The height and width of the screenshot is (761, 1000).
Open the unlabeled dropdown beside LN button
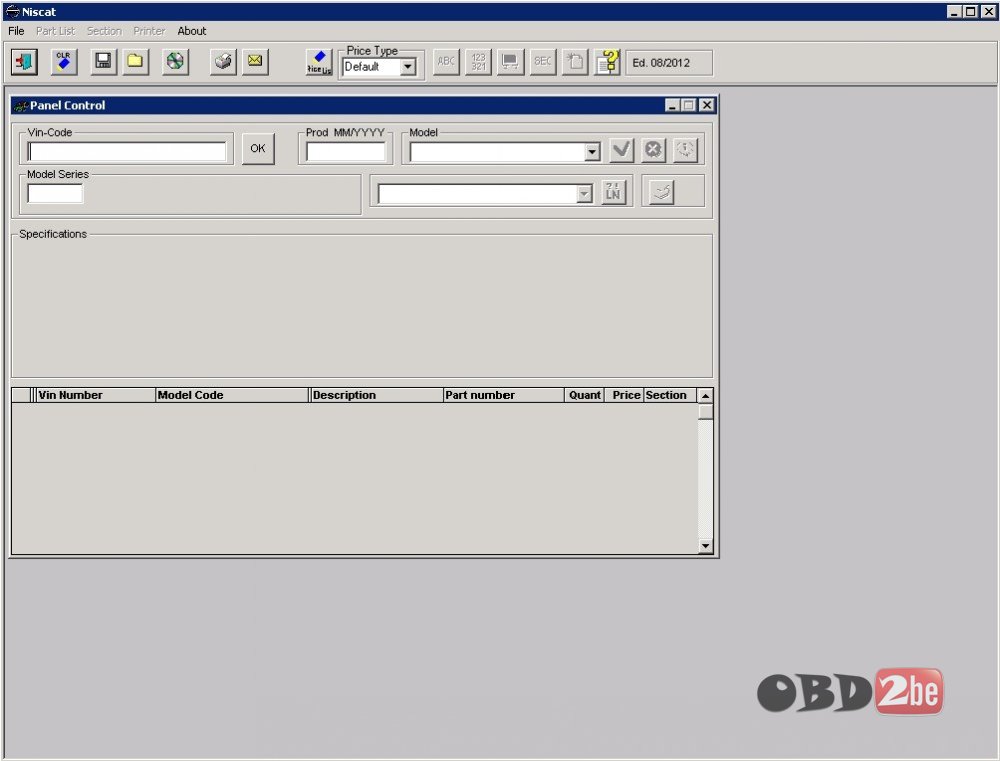[584, 194]
